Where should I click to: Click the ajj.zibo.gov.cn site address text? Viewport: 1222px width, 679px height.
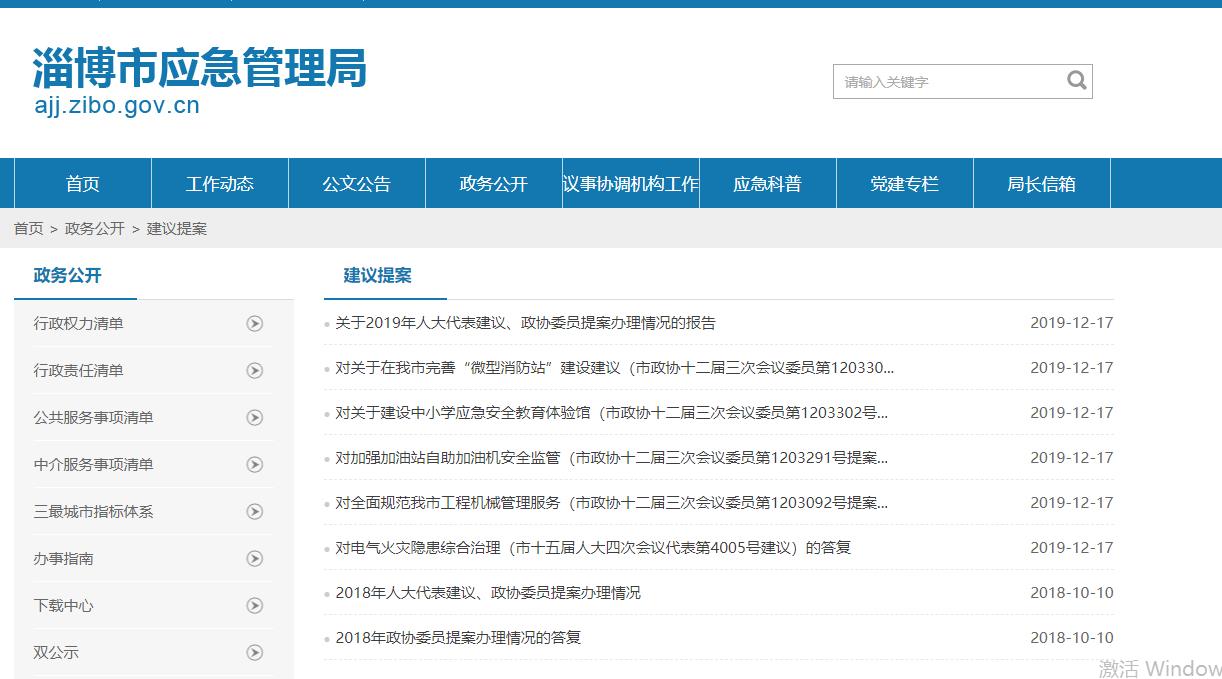click(117, 106)
